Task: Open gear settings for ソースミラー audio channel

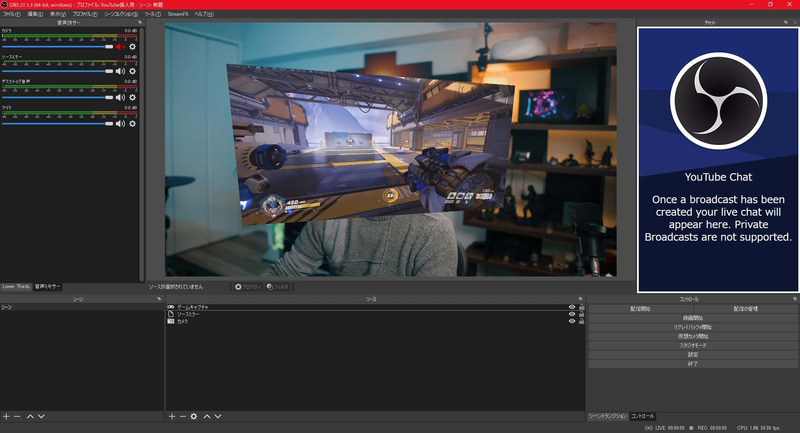Action: (133, 71)
